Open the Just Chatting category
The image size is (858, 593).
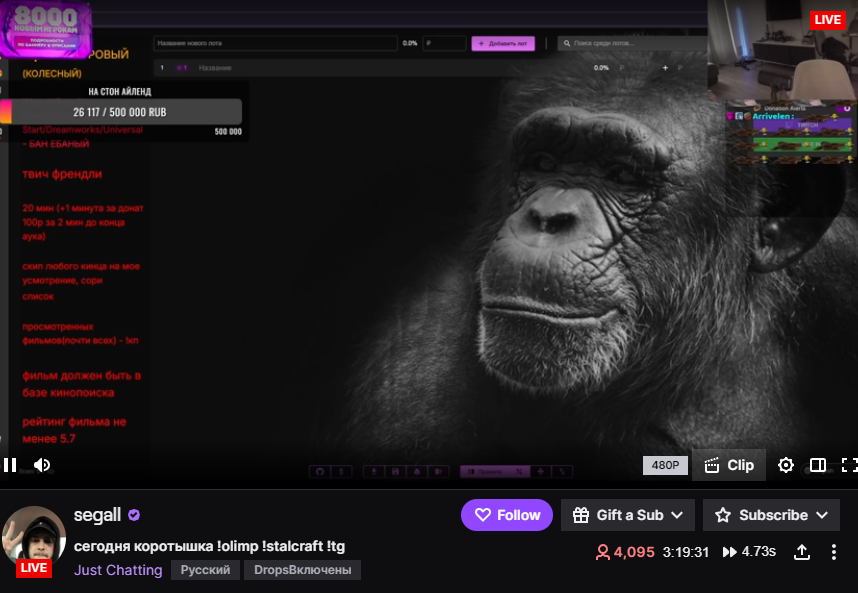coord(118,569)
